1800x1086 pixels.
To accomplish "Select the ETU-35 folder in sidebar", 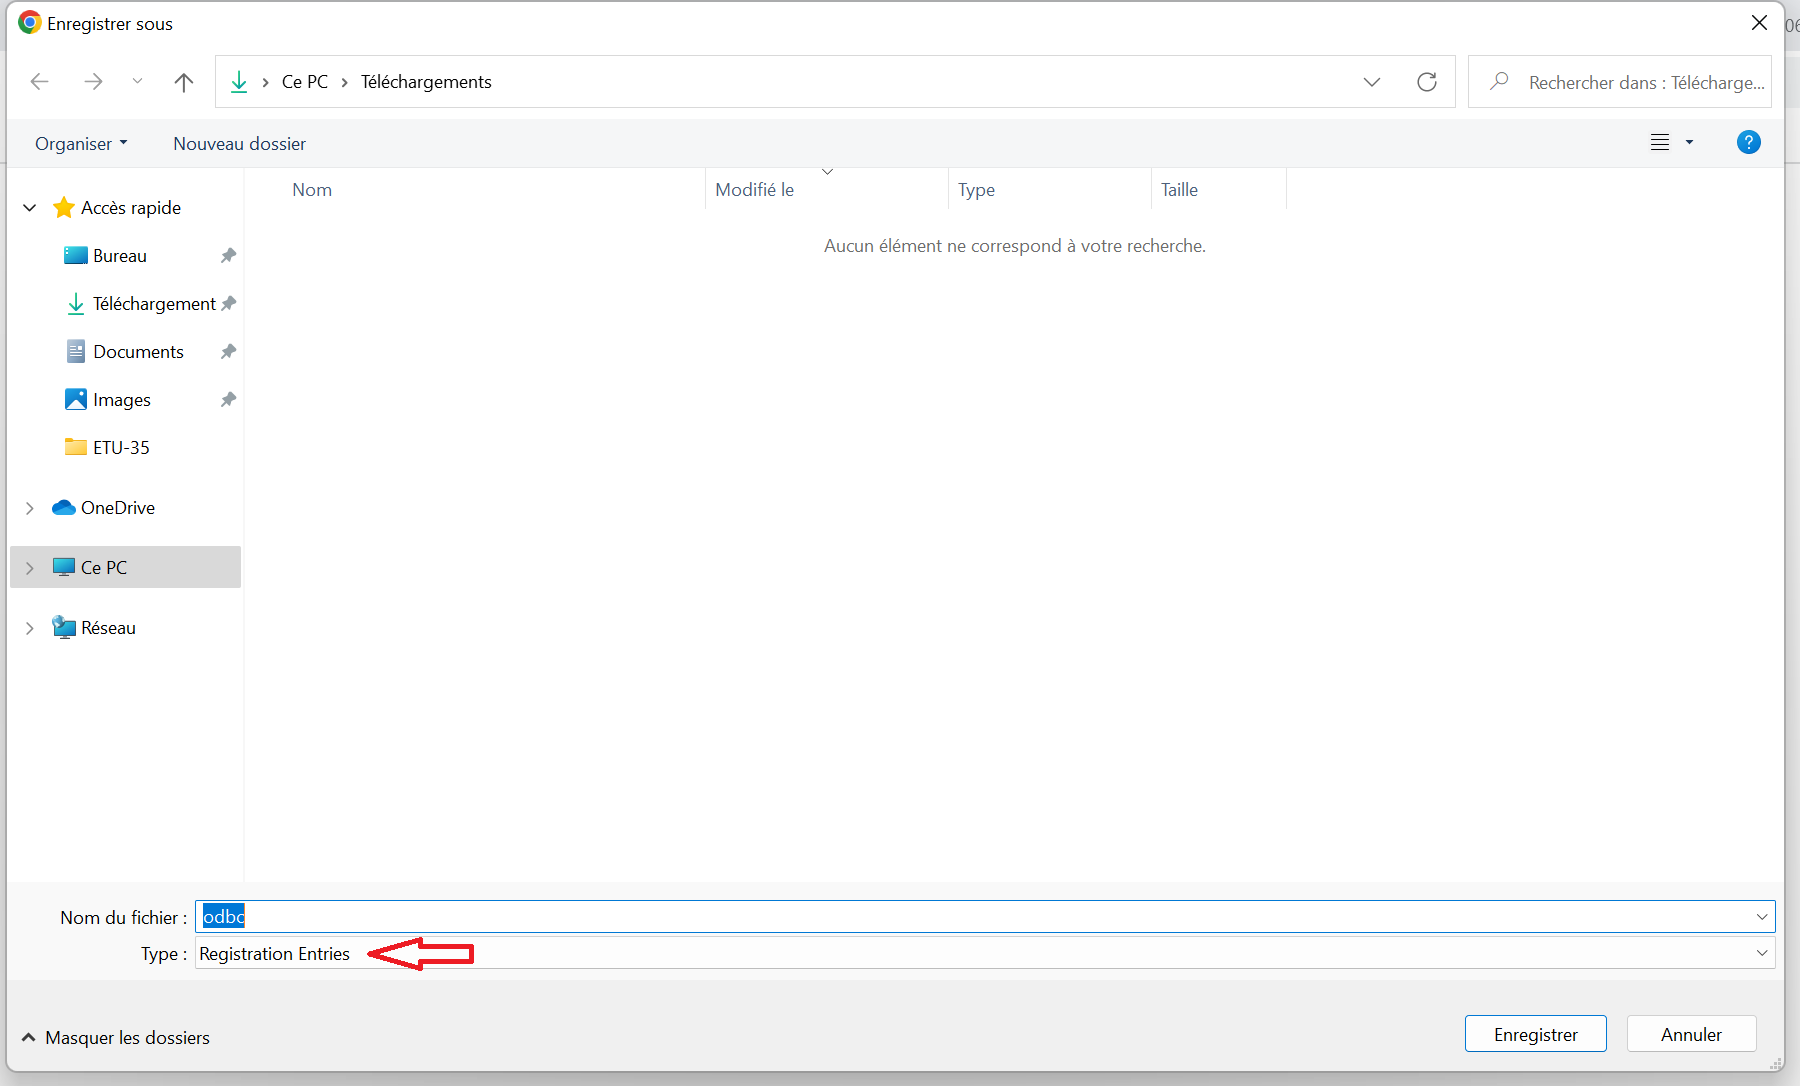I will 121,448.
